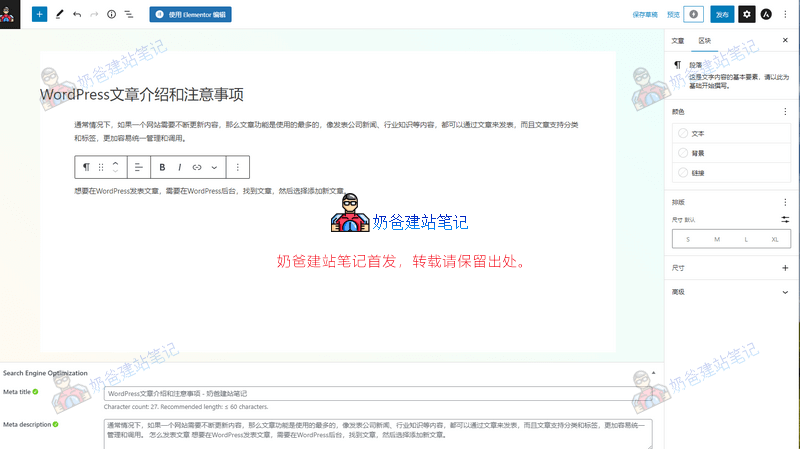This screenshot has width=800, height=449.
Task: Open document details info icon
Action: (111, 14)
